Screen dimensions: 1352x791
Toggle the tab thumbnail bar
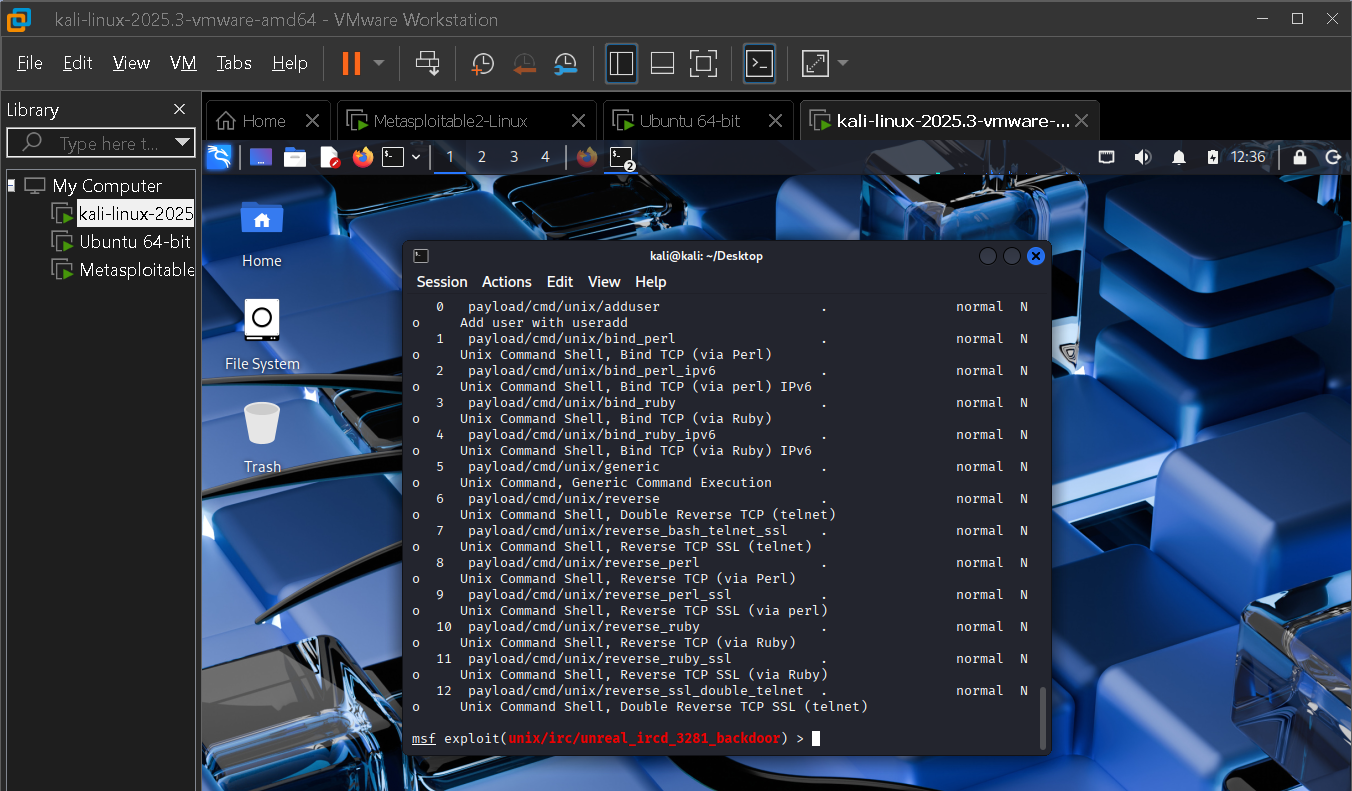662,63
